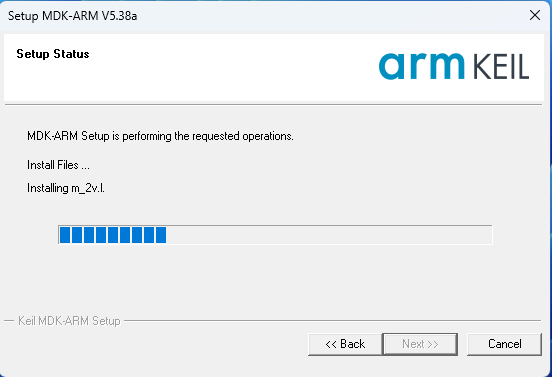Image resolution: width=552 pixels, height=377 pixels.
Task: Cancel the MDK-ARM installation
Action: (504, 344)
